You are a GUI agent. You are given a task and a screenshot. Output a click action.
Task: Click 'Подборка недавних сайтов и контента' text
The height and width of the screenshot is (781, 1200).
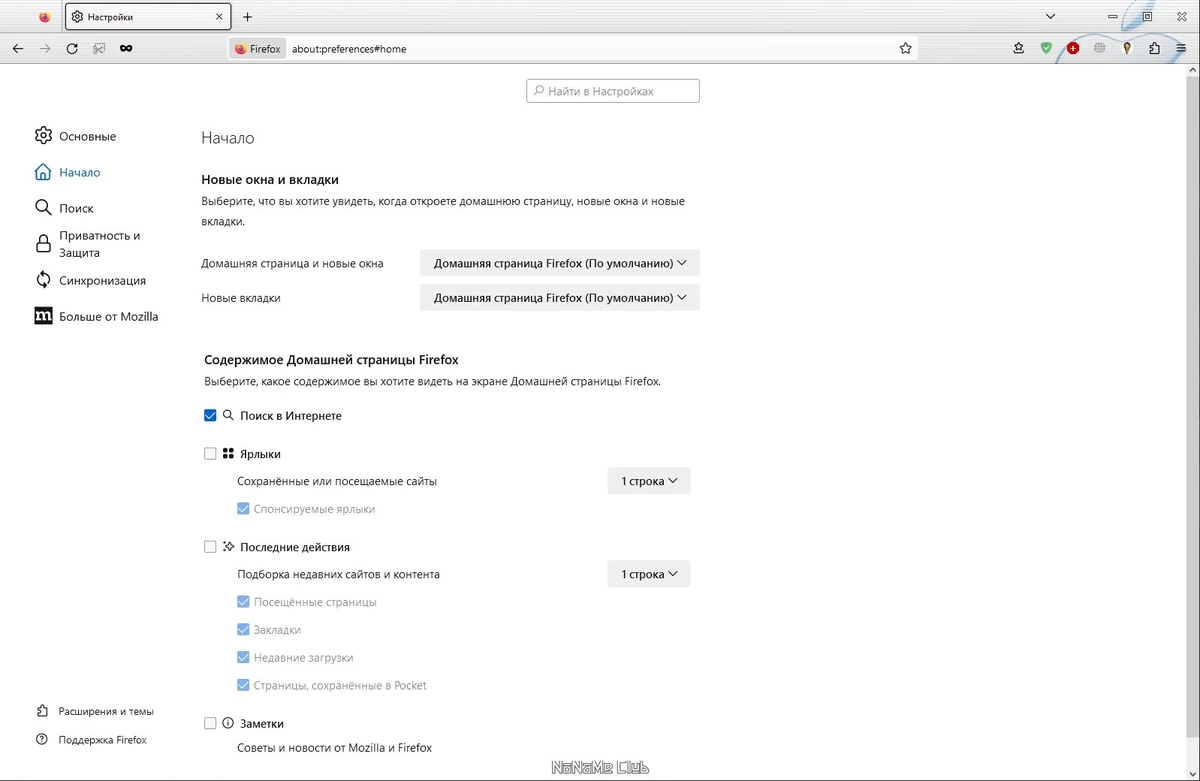point(338,574)
